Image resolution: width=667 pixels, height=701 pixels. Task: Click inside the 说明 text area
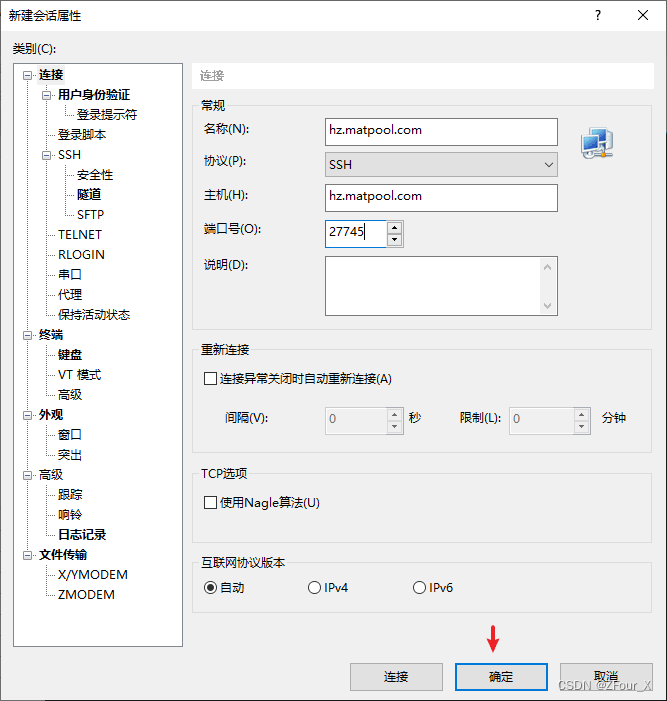coord(433,286)
